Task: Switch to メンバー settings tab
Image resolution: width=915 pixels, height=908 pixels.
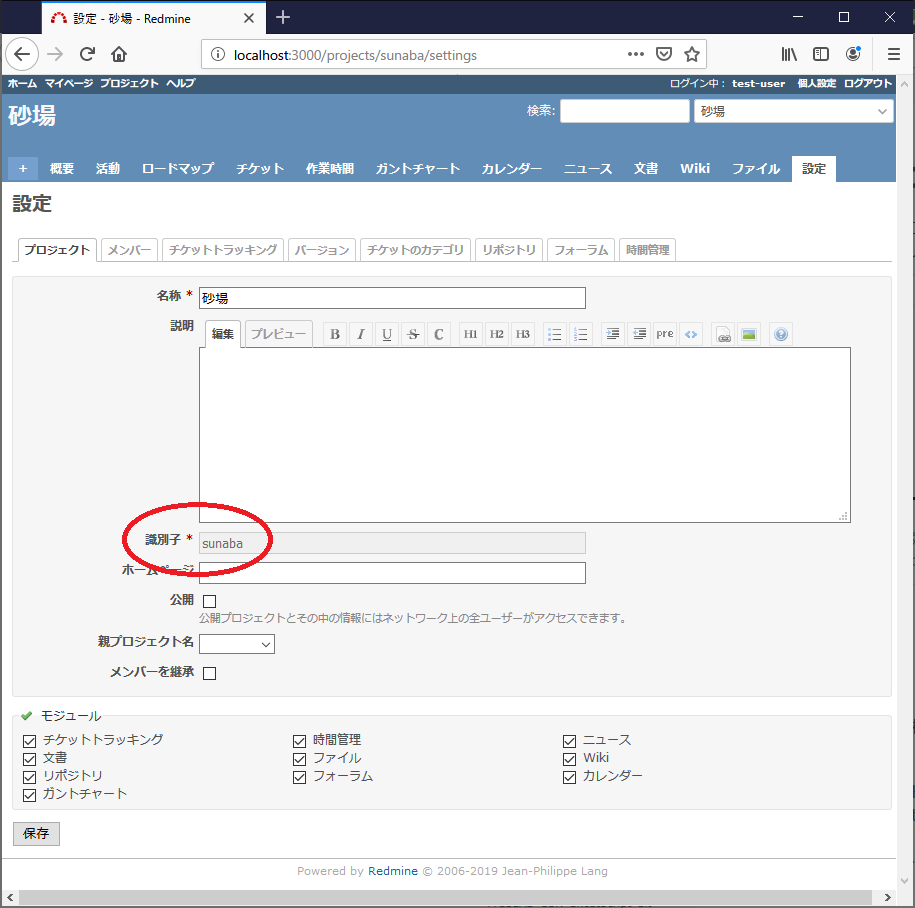Action: 129,250
